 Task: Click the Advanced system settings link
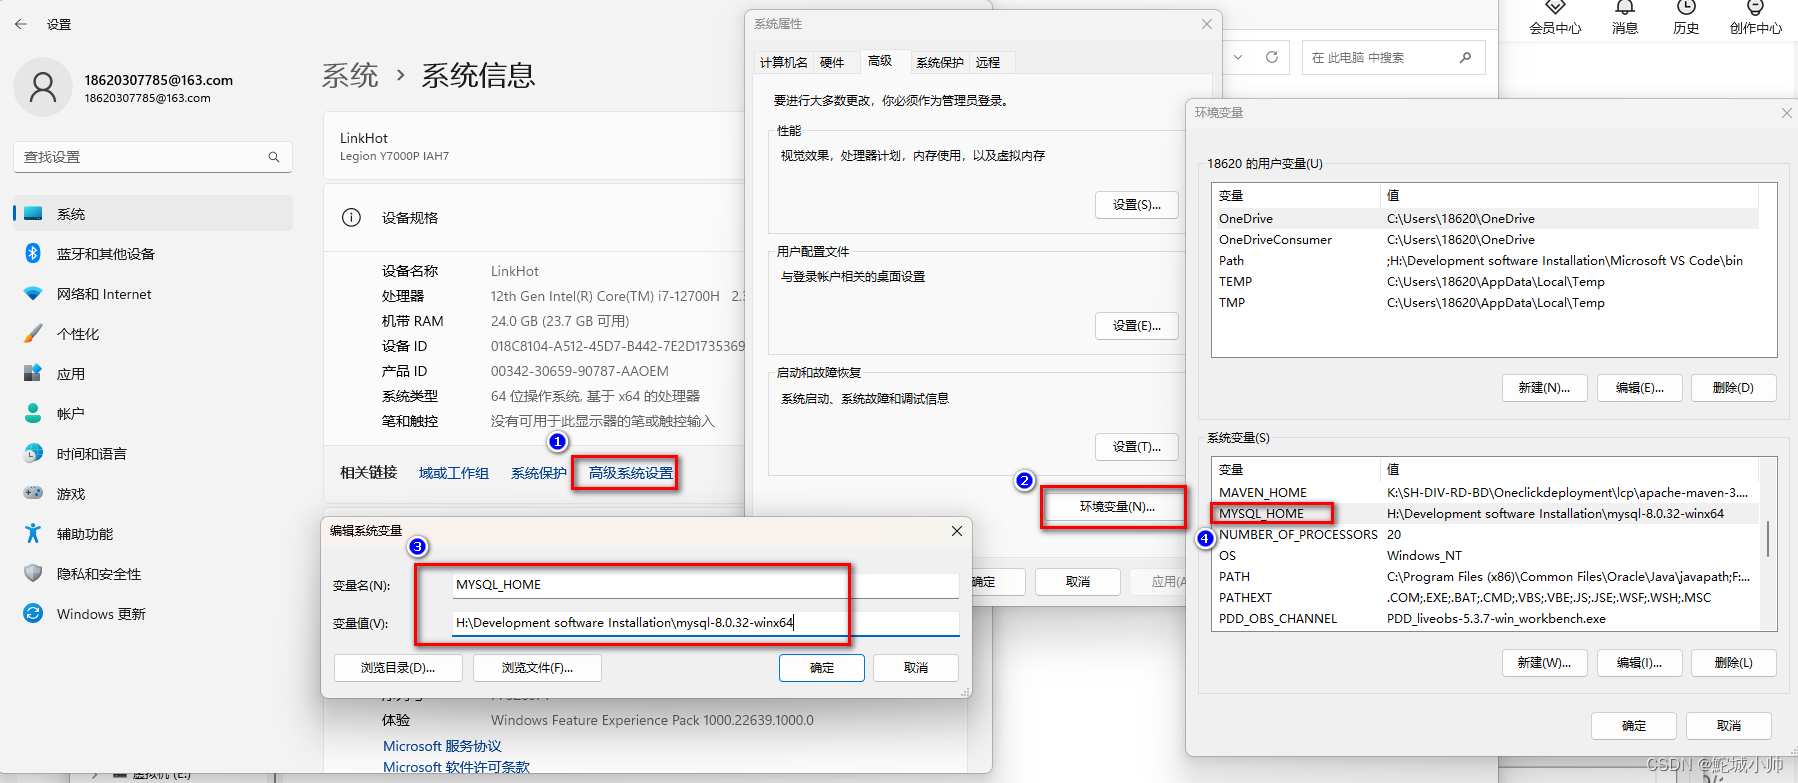(x=630, y=473)
